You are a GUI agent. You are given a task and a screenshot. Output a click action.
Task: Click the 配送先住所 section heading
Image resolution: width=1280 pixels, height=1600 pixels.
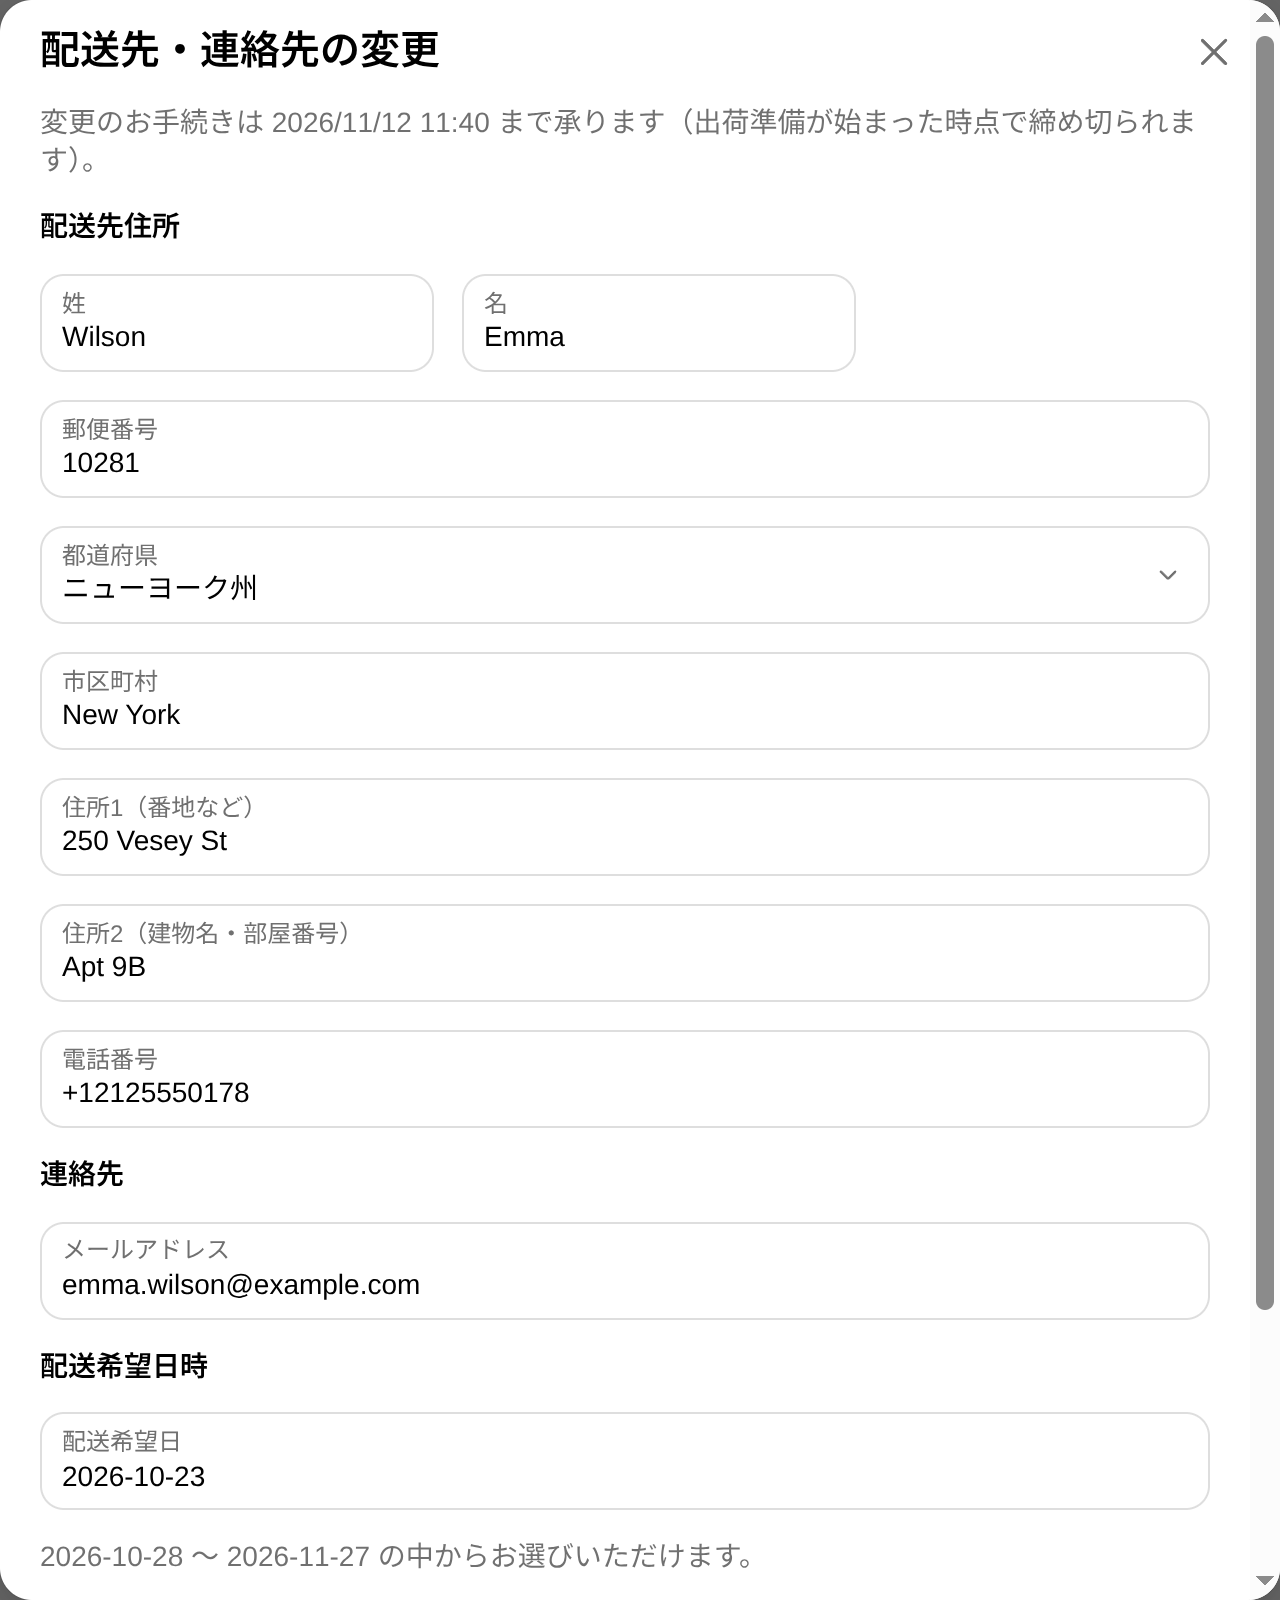[110, 226]
